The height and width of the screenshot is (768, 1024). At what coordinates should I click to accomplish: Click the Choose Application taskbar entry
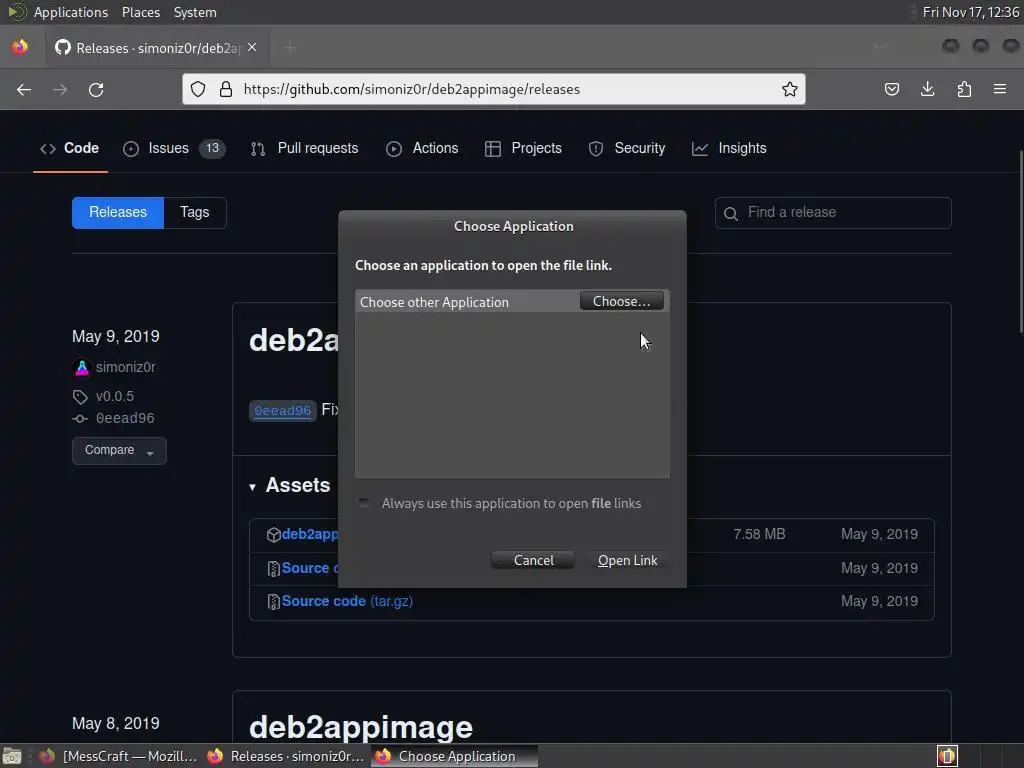point(455,756)
